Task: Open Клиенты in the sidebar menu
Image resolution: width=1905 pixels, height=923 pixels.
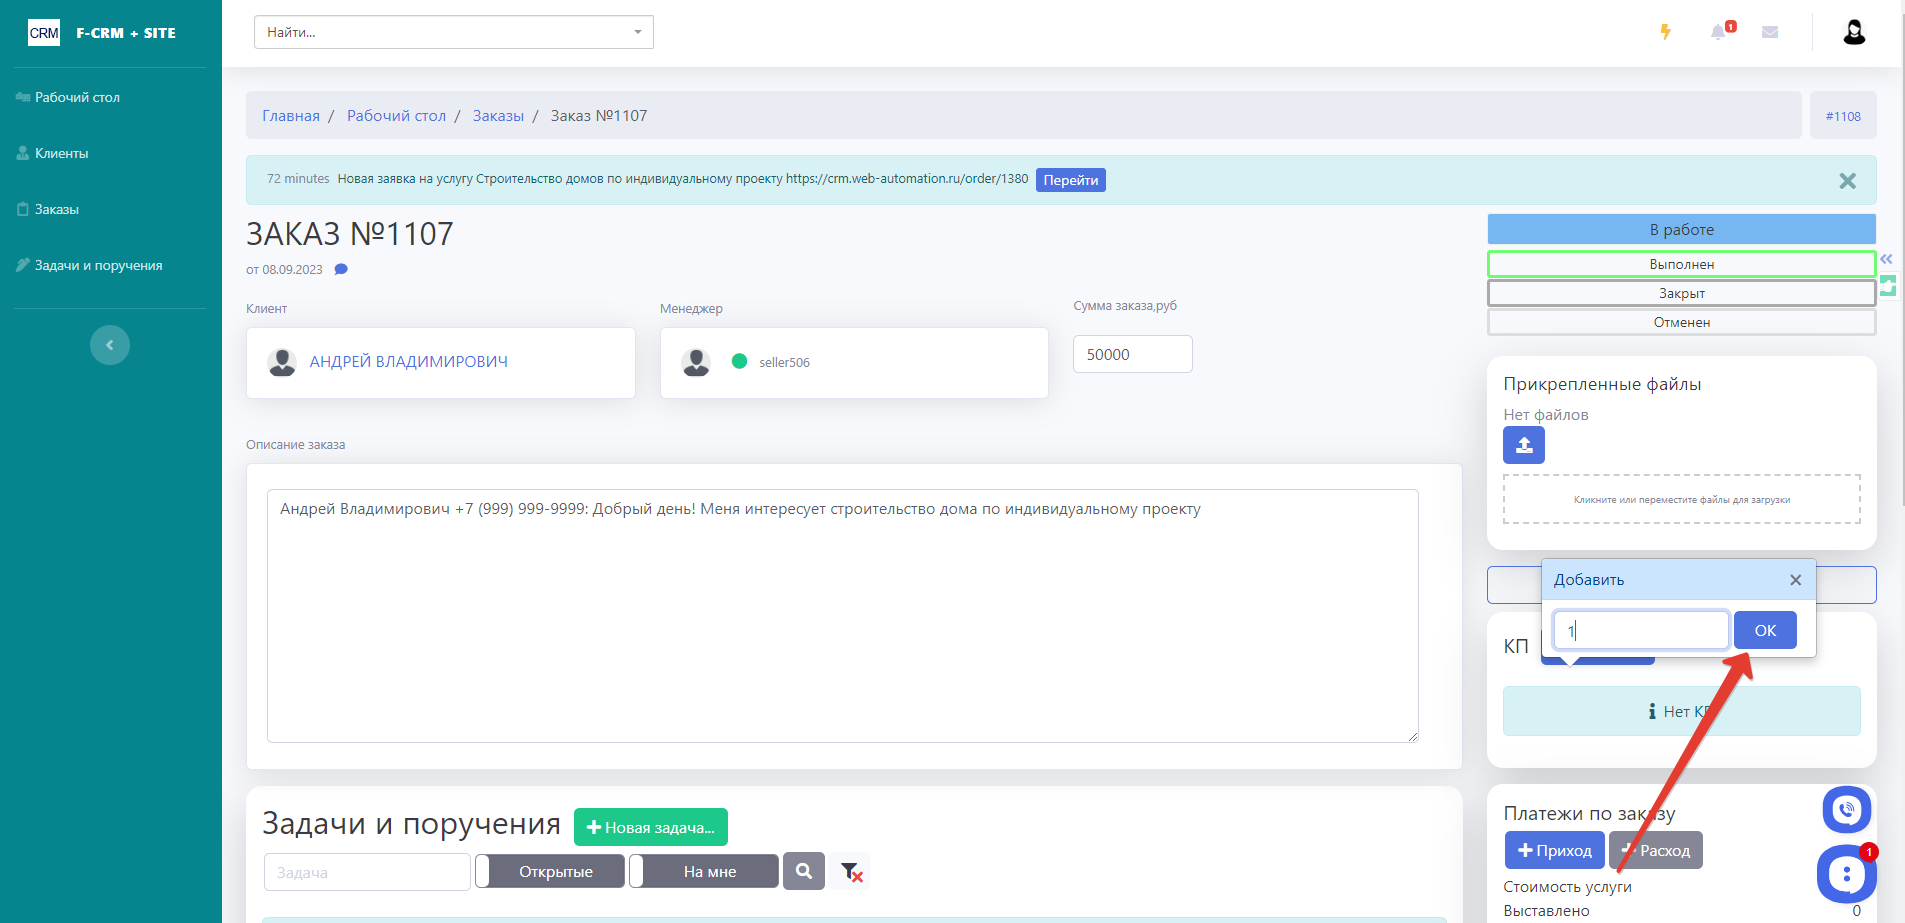Action: [x=62, y=153]
